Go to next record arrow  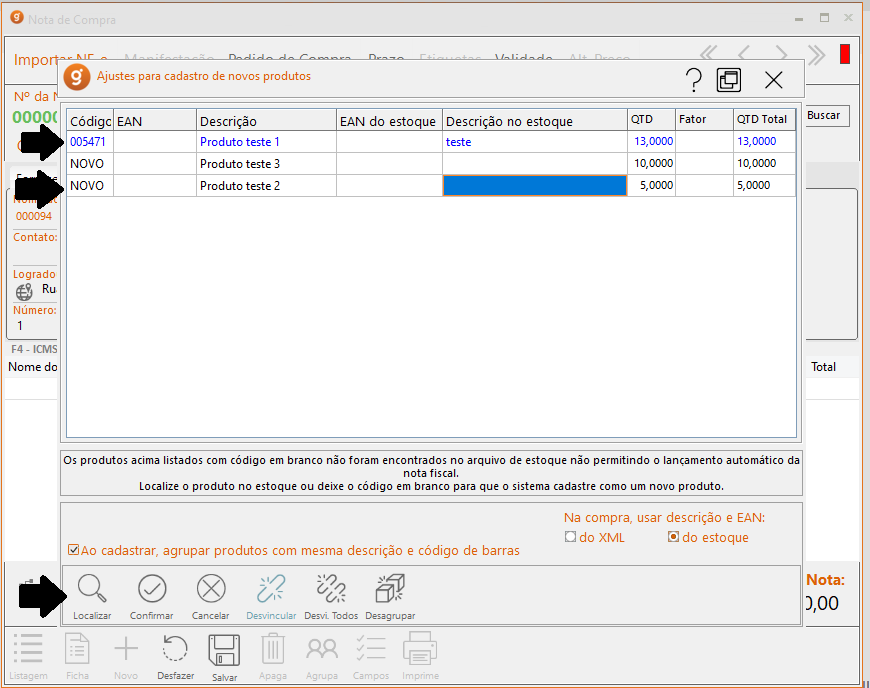781,53
